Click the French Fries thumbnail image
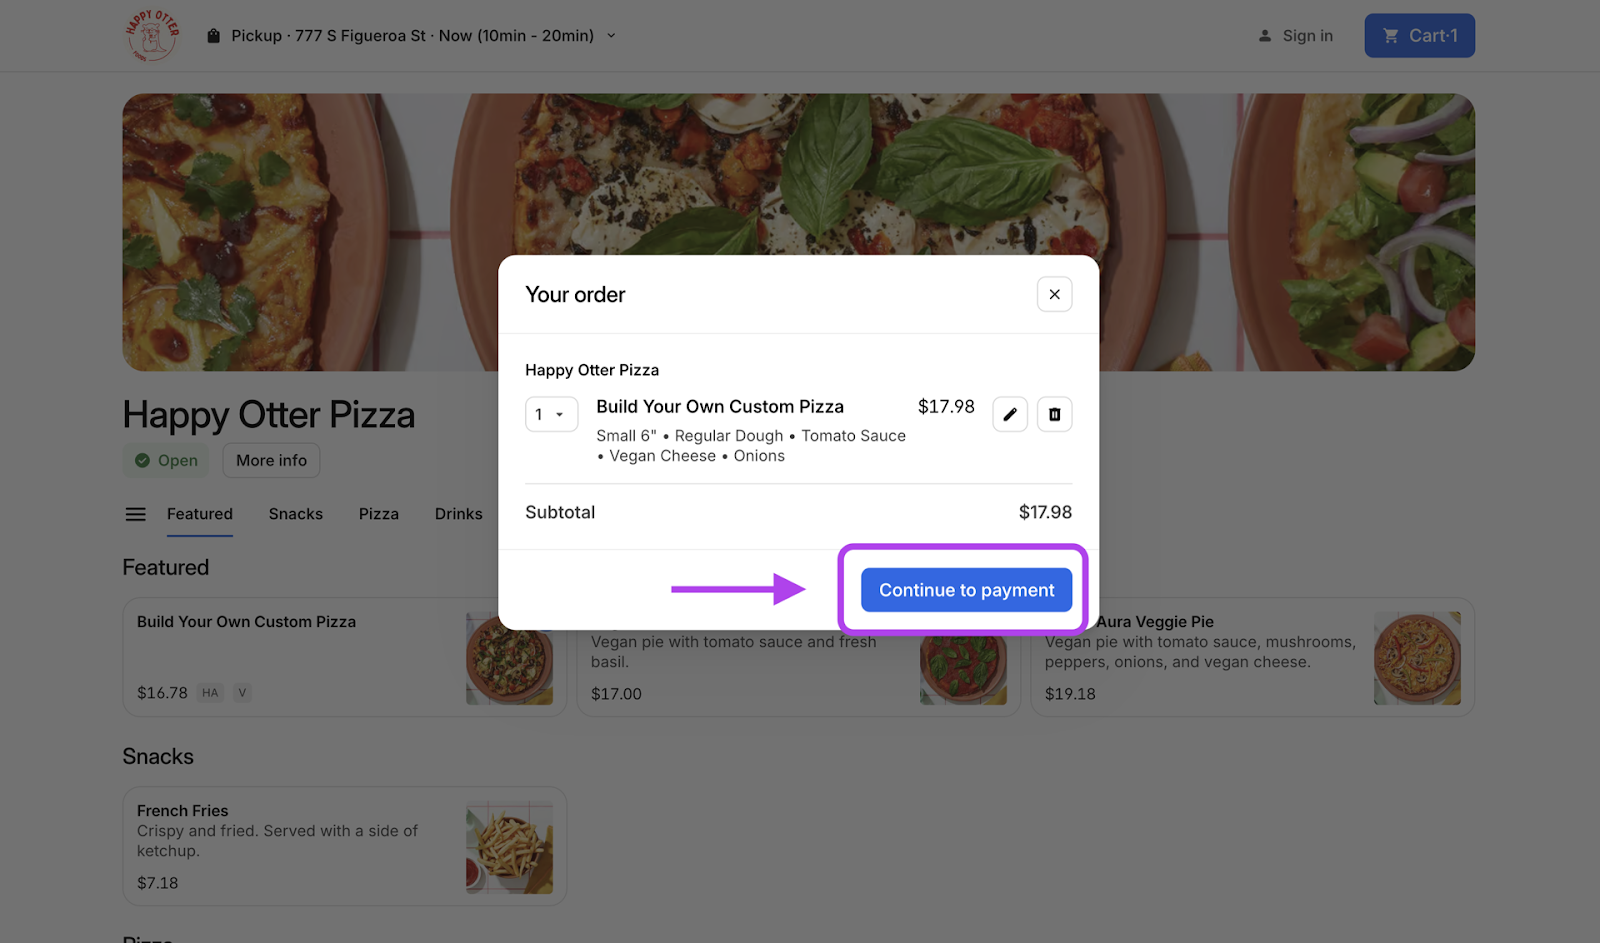This screenshot has width=1600, height=943. pos(509,847)
